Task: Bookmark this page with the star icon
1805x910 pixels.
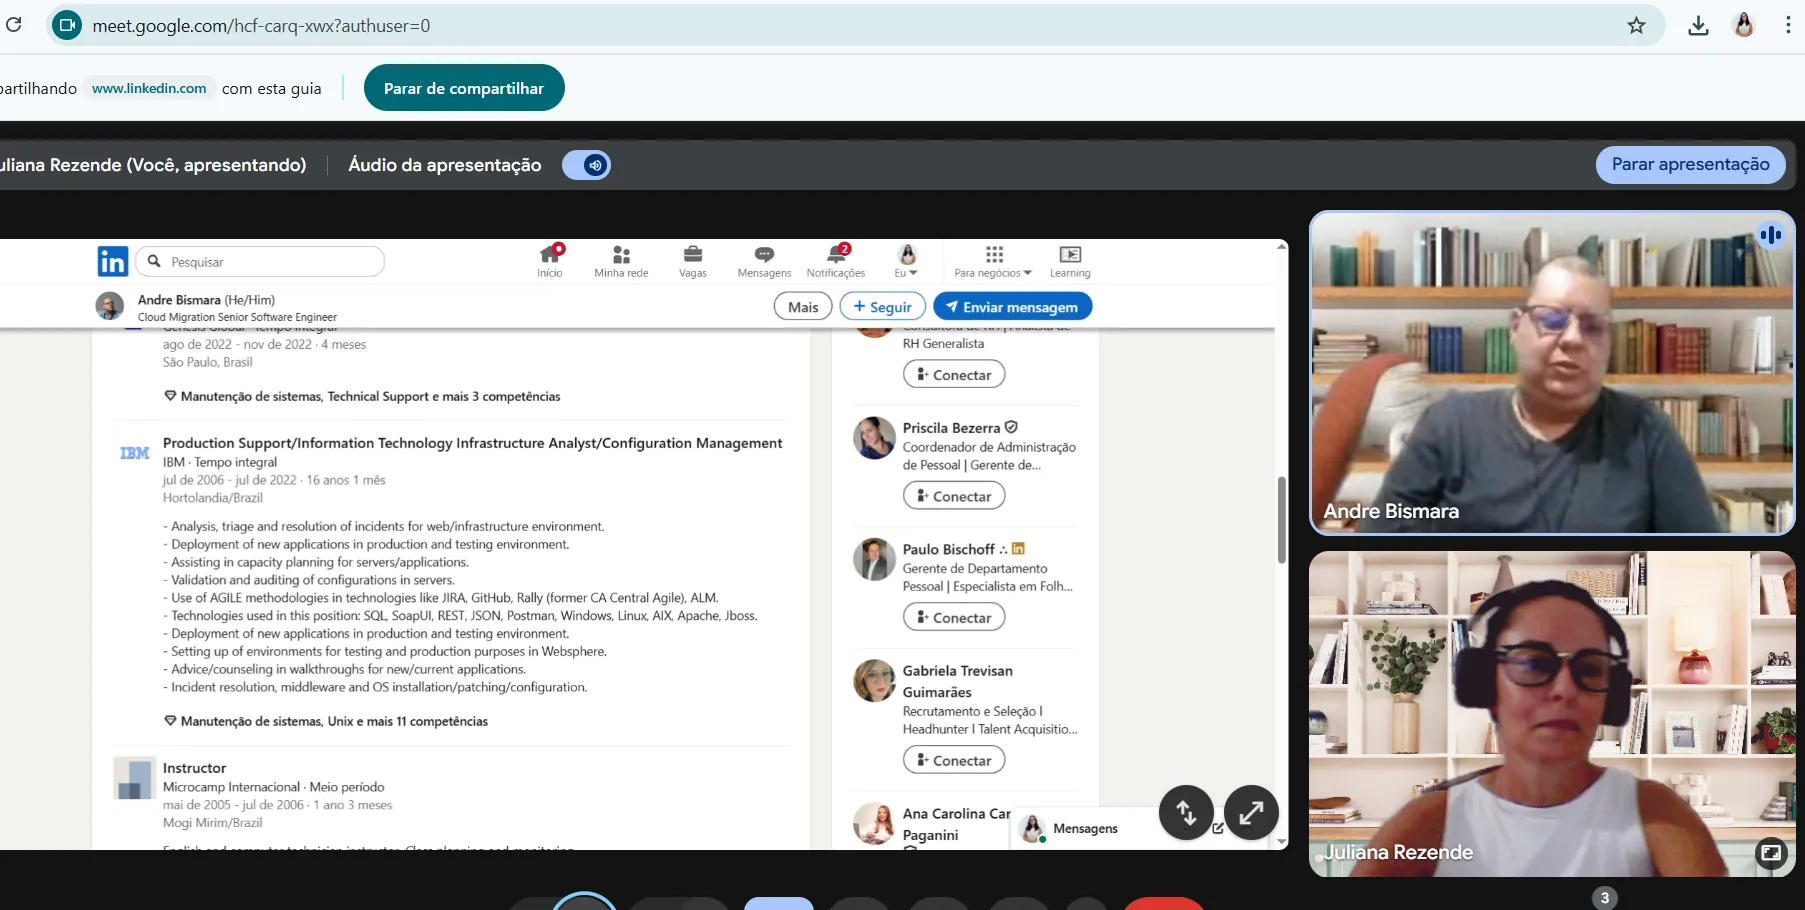Action: tap(1636, 26)
